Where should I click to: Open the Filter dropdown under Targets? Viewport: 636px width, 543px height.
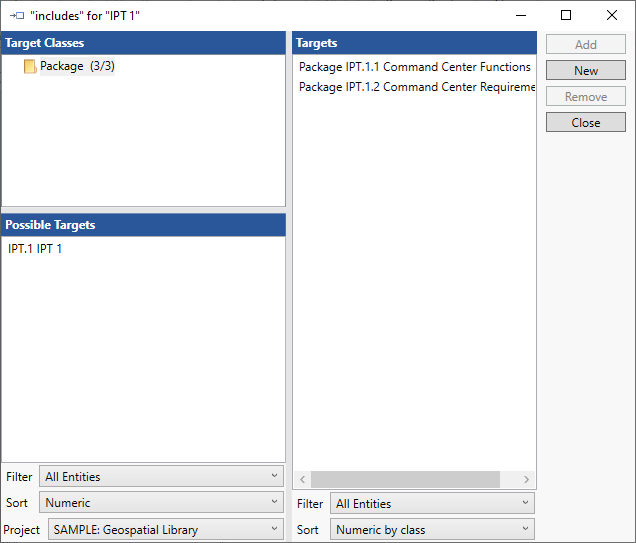pos(432,504)
